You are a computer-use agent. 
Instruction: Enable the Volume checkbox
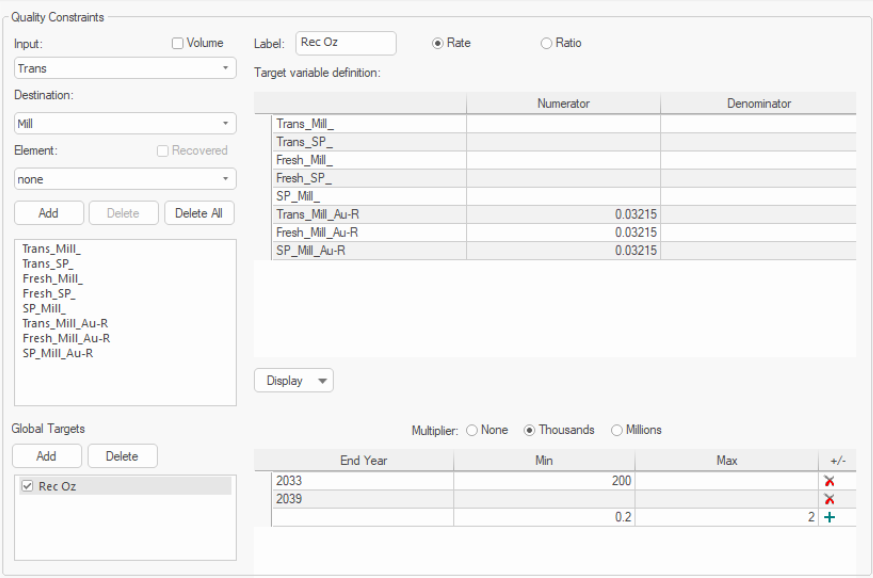tap(178, 43)
